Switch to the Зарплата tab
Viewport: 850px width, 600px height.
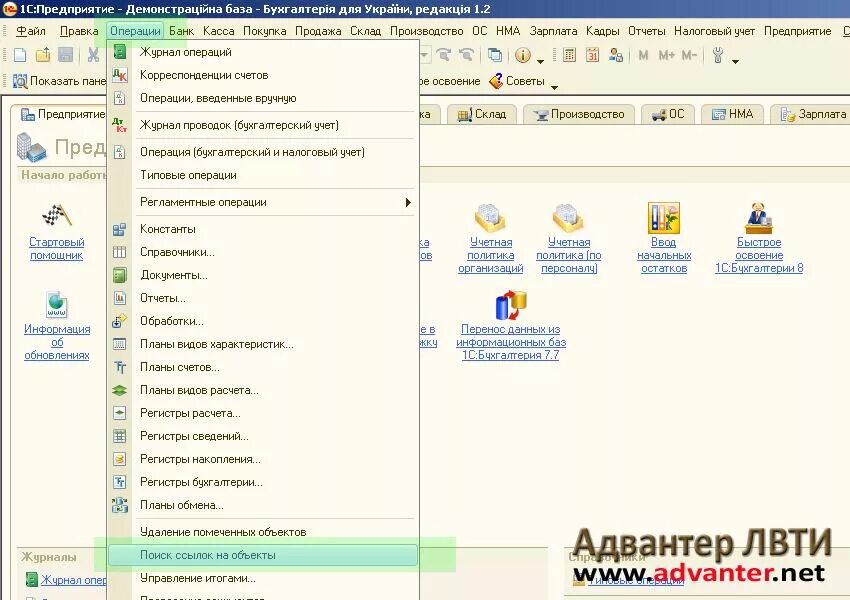[810, 114]
